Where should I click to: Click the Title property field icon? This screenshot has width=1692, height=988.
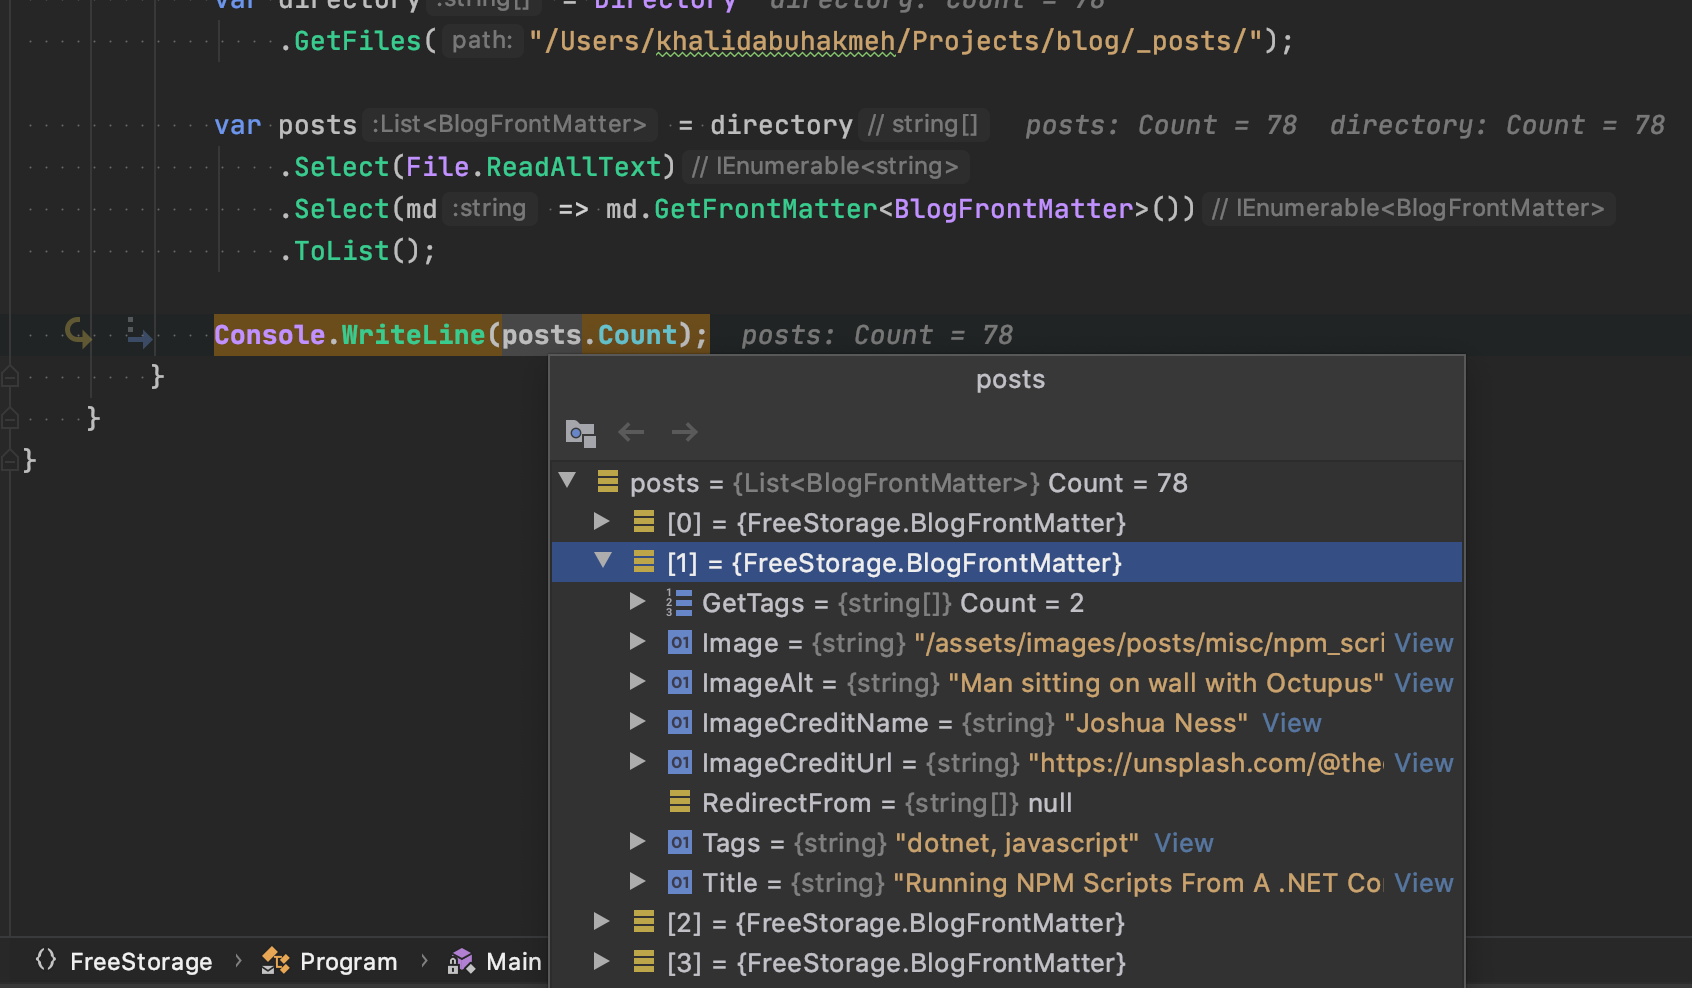tap(680, 882)
